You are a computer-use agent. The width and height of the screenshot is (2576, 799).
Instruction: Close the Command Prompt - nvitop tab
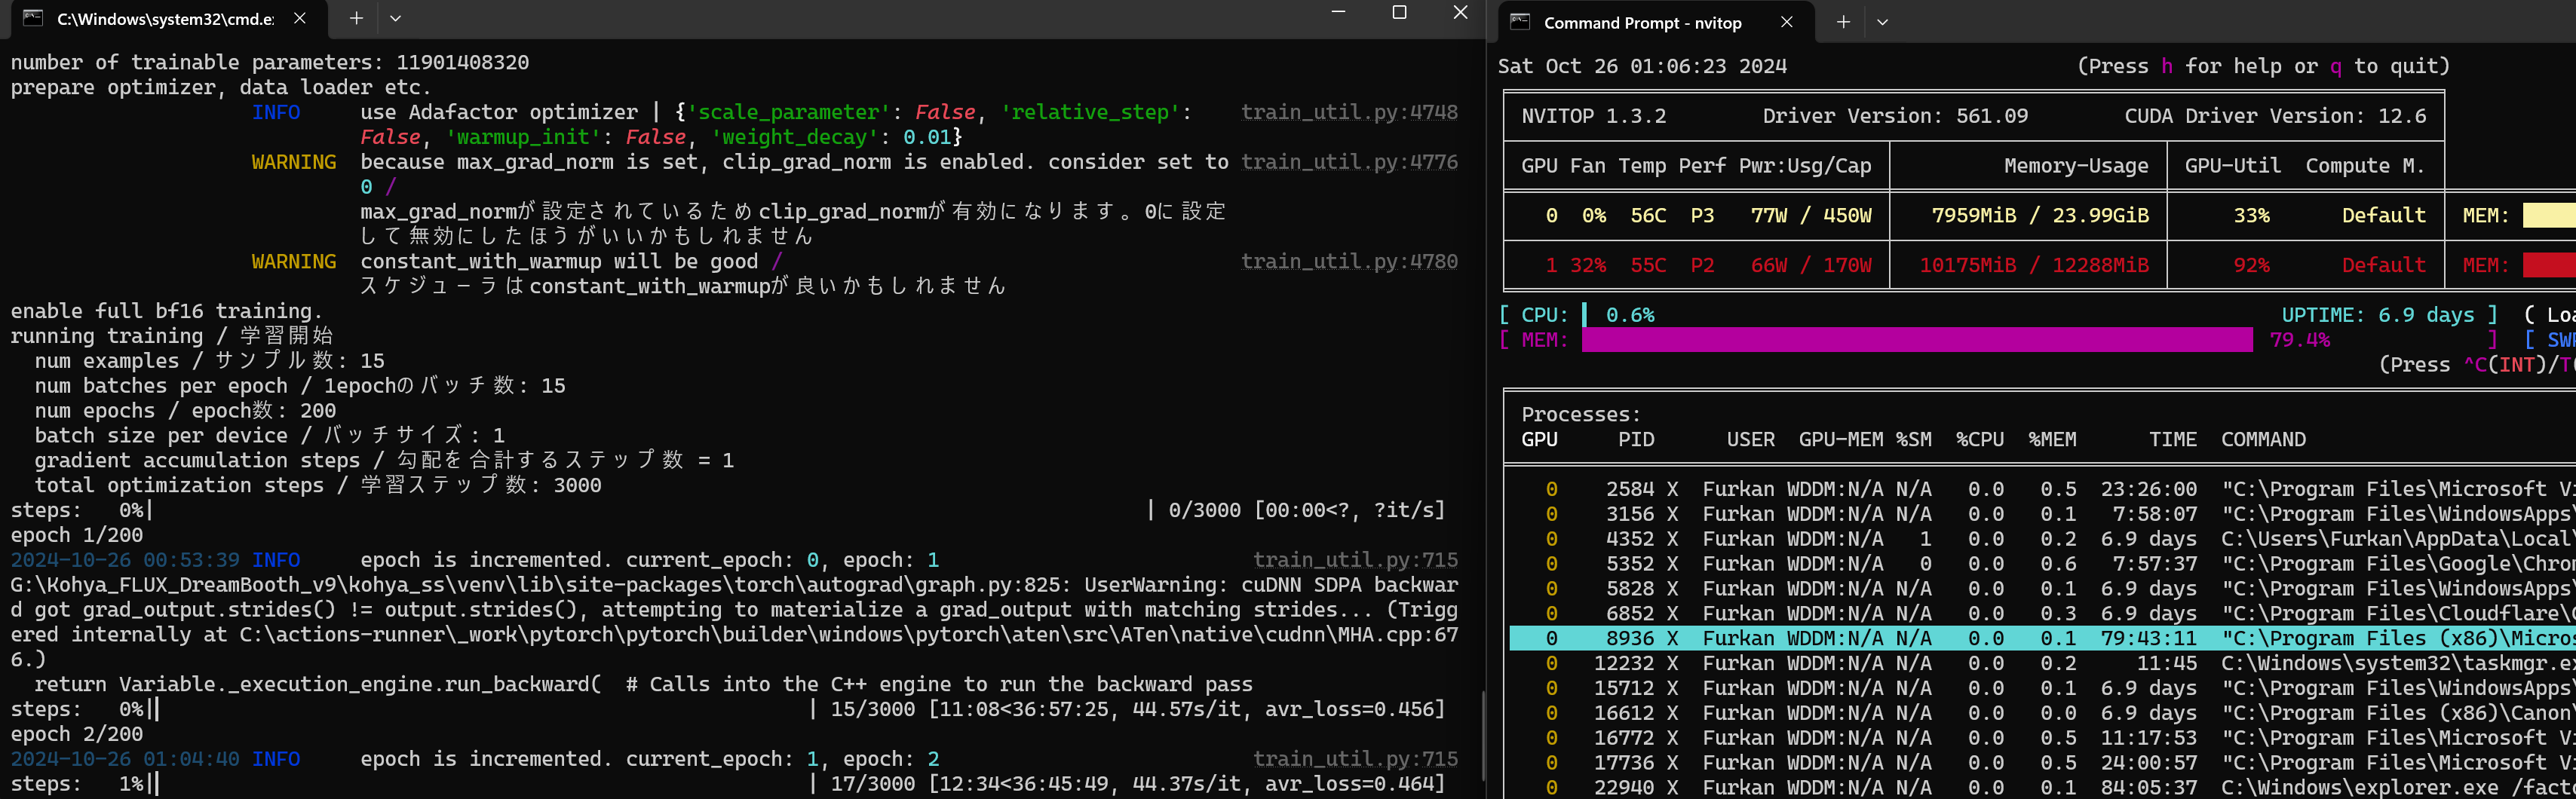(1786, 22)
